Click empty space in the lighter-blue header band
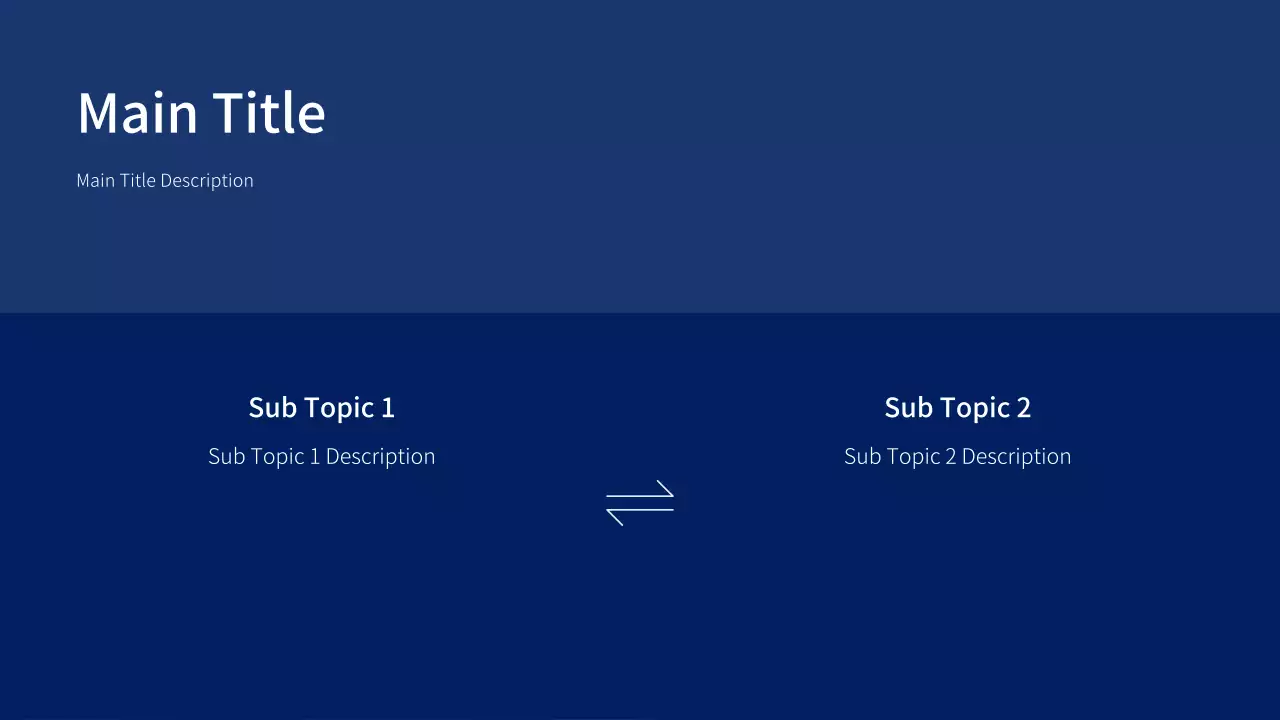 tap(800, 150)
